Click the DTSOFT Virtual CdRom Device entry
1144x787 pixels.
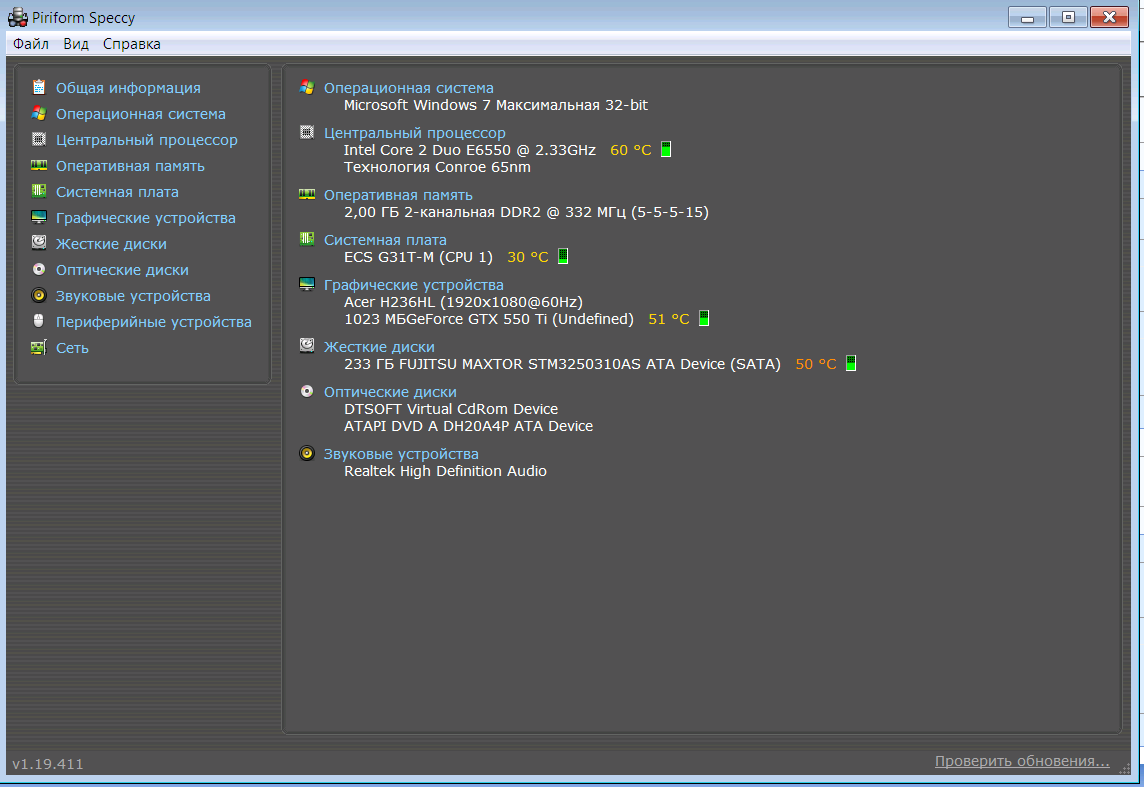pyautogui.click(x=451, y=408)
